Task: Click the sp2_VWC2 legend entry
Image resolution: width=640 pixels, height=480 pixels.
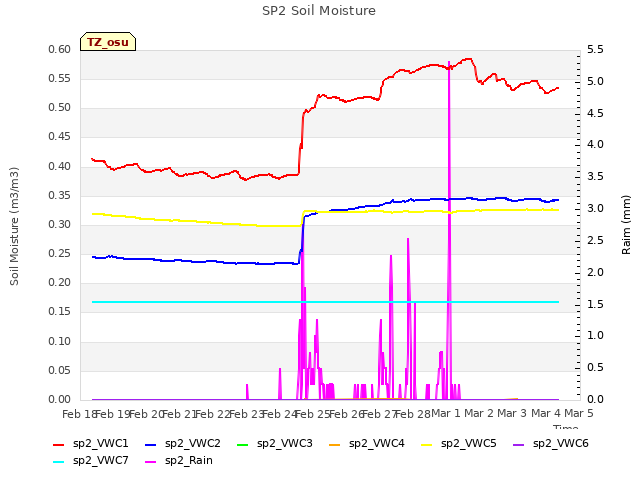Action: 183,444
